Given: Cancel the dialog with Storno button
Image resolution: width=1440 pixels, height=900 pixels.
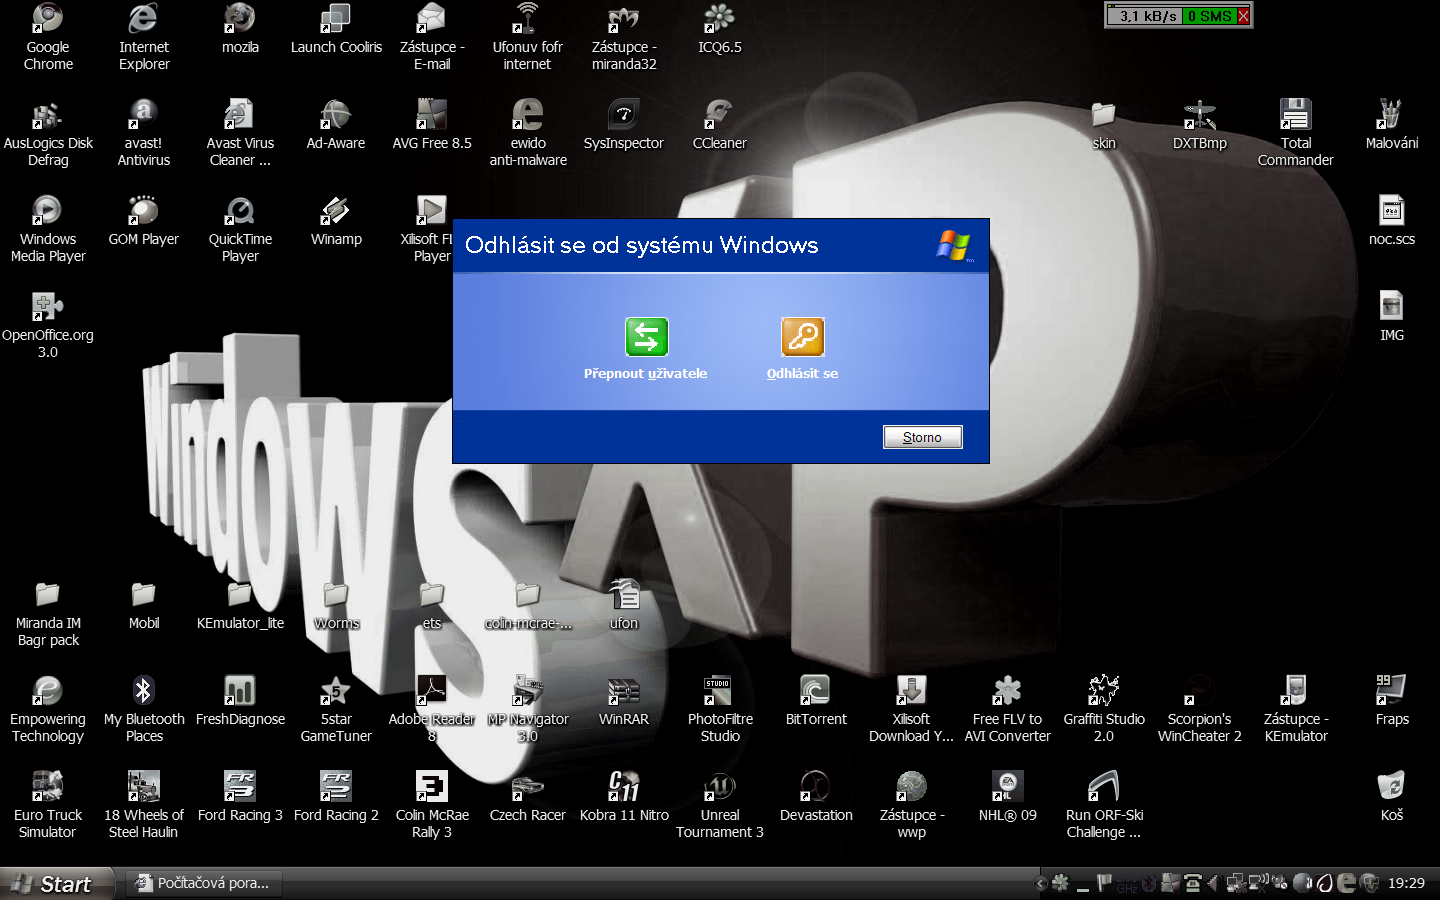Looking at the screenshot, I should [x=922, y=437].
